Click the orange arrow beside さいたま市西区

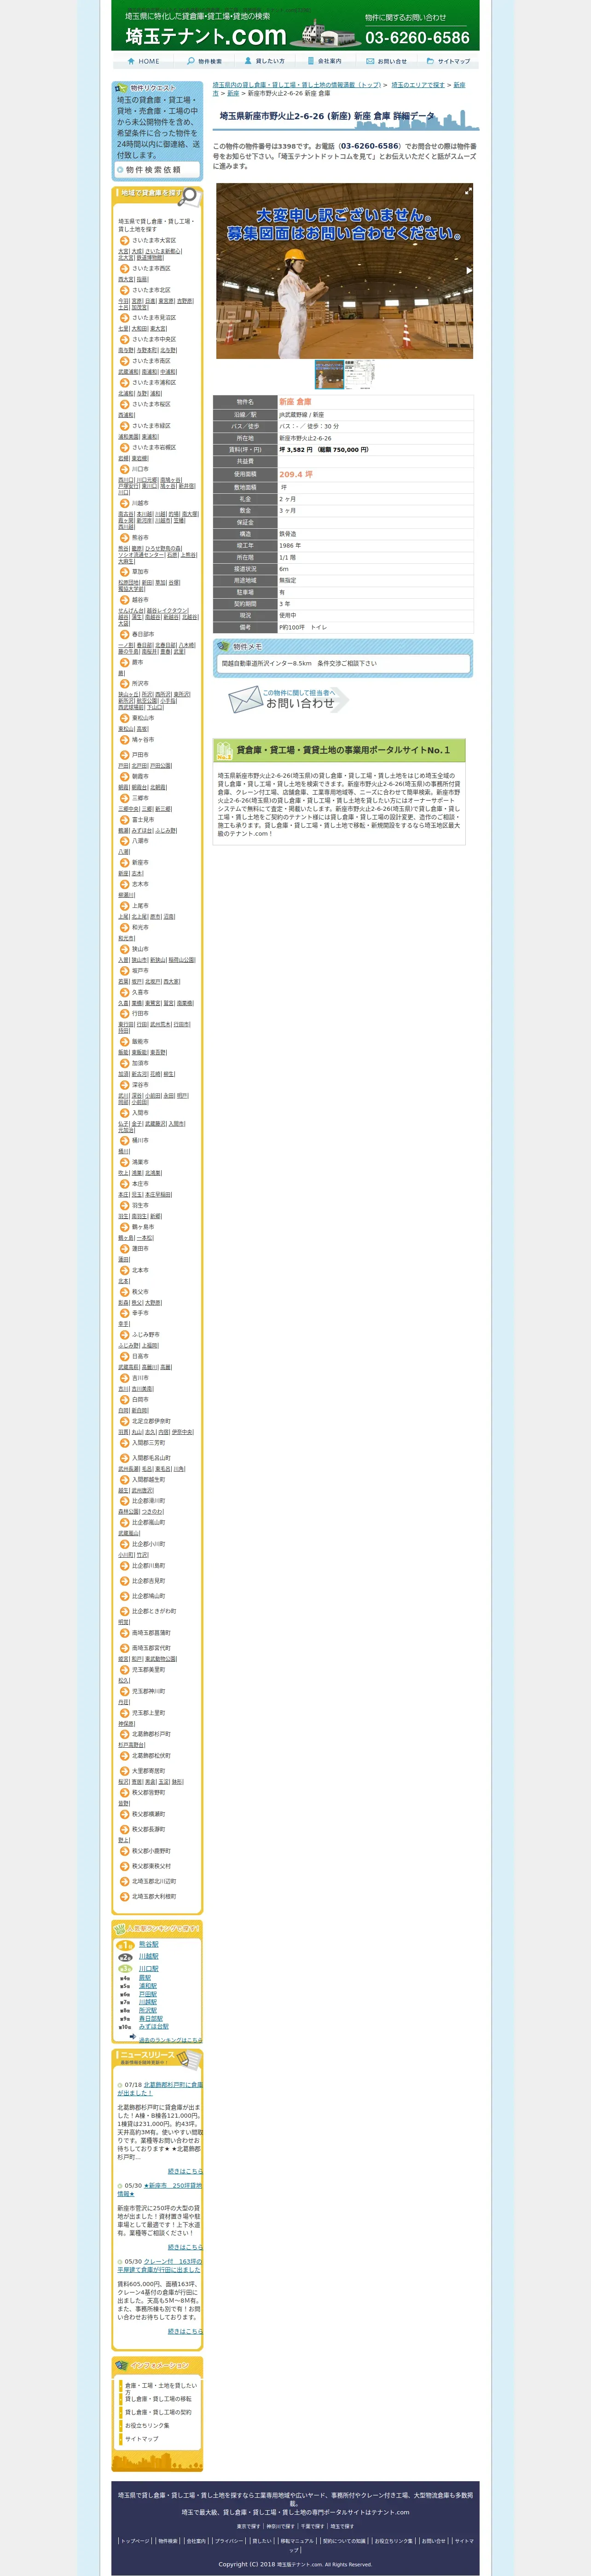click(x=125, y=269)
